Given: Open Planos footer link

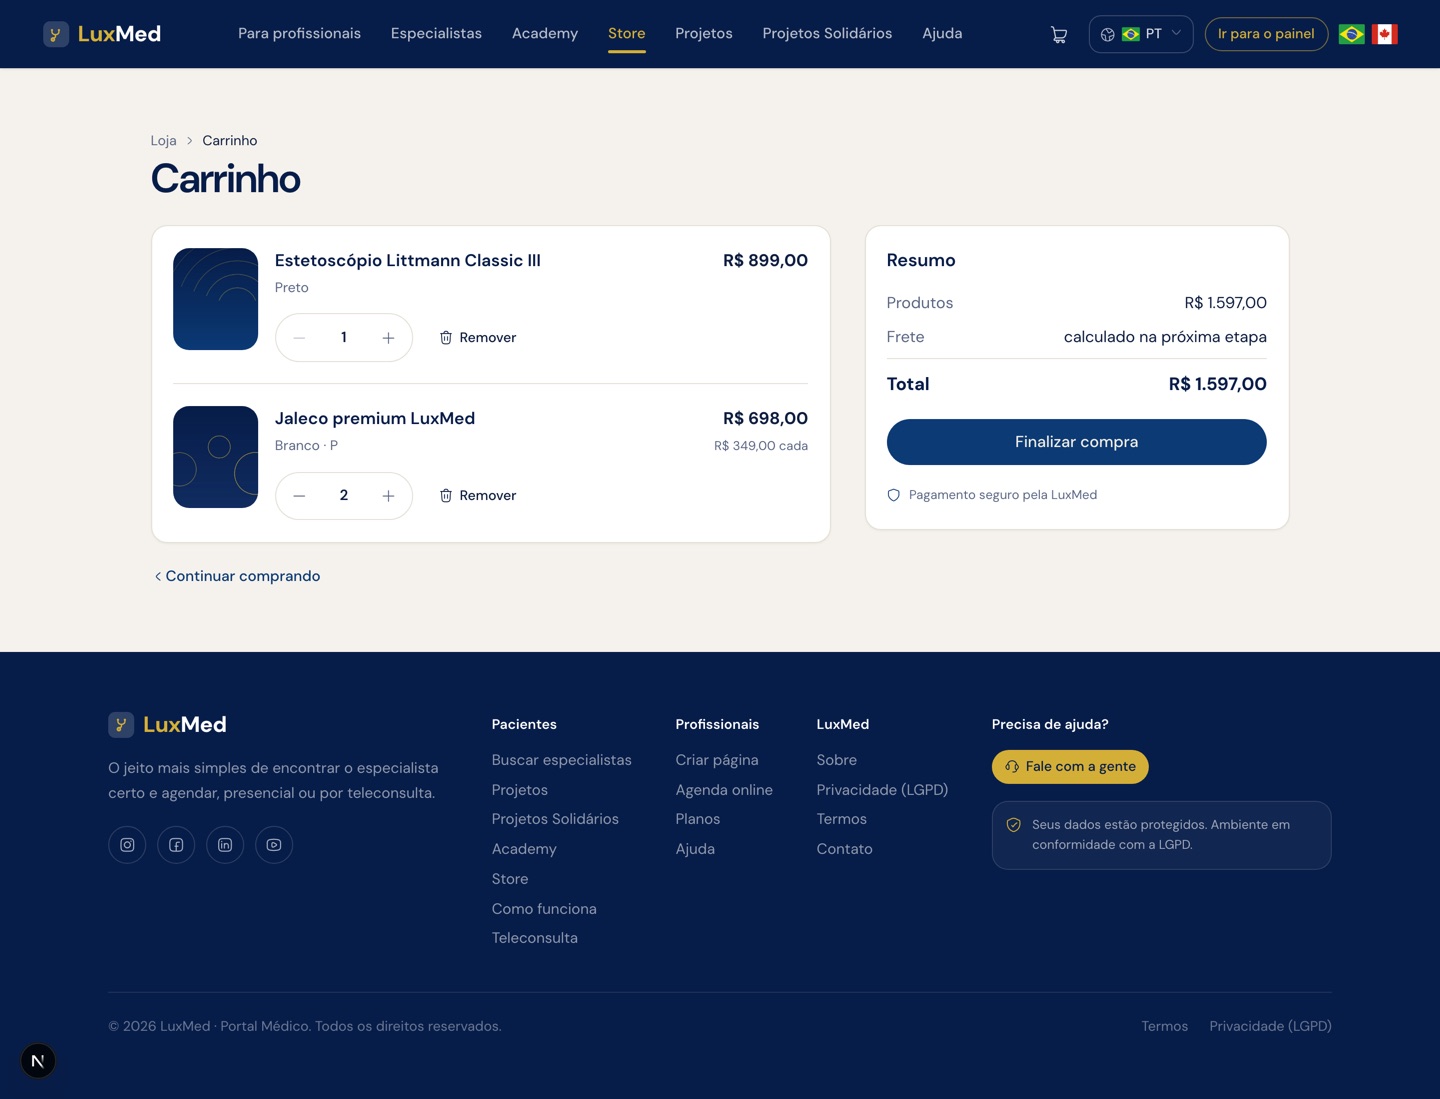Looking at the screenshot, I should (x=698, y=819).
